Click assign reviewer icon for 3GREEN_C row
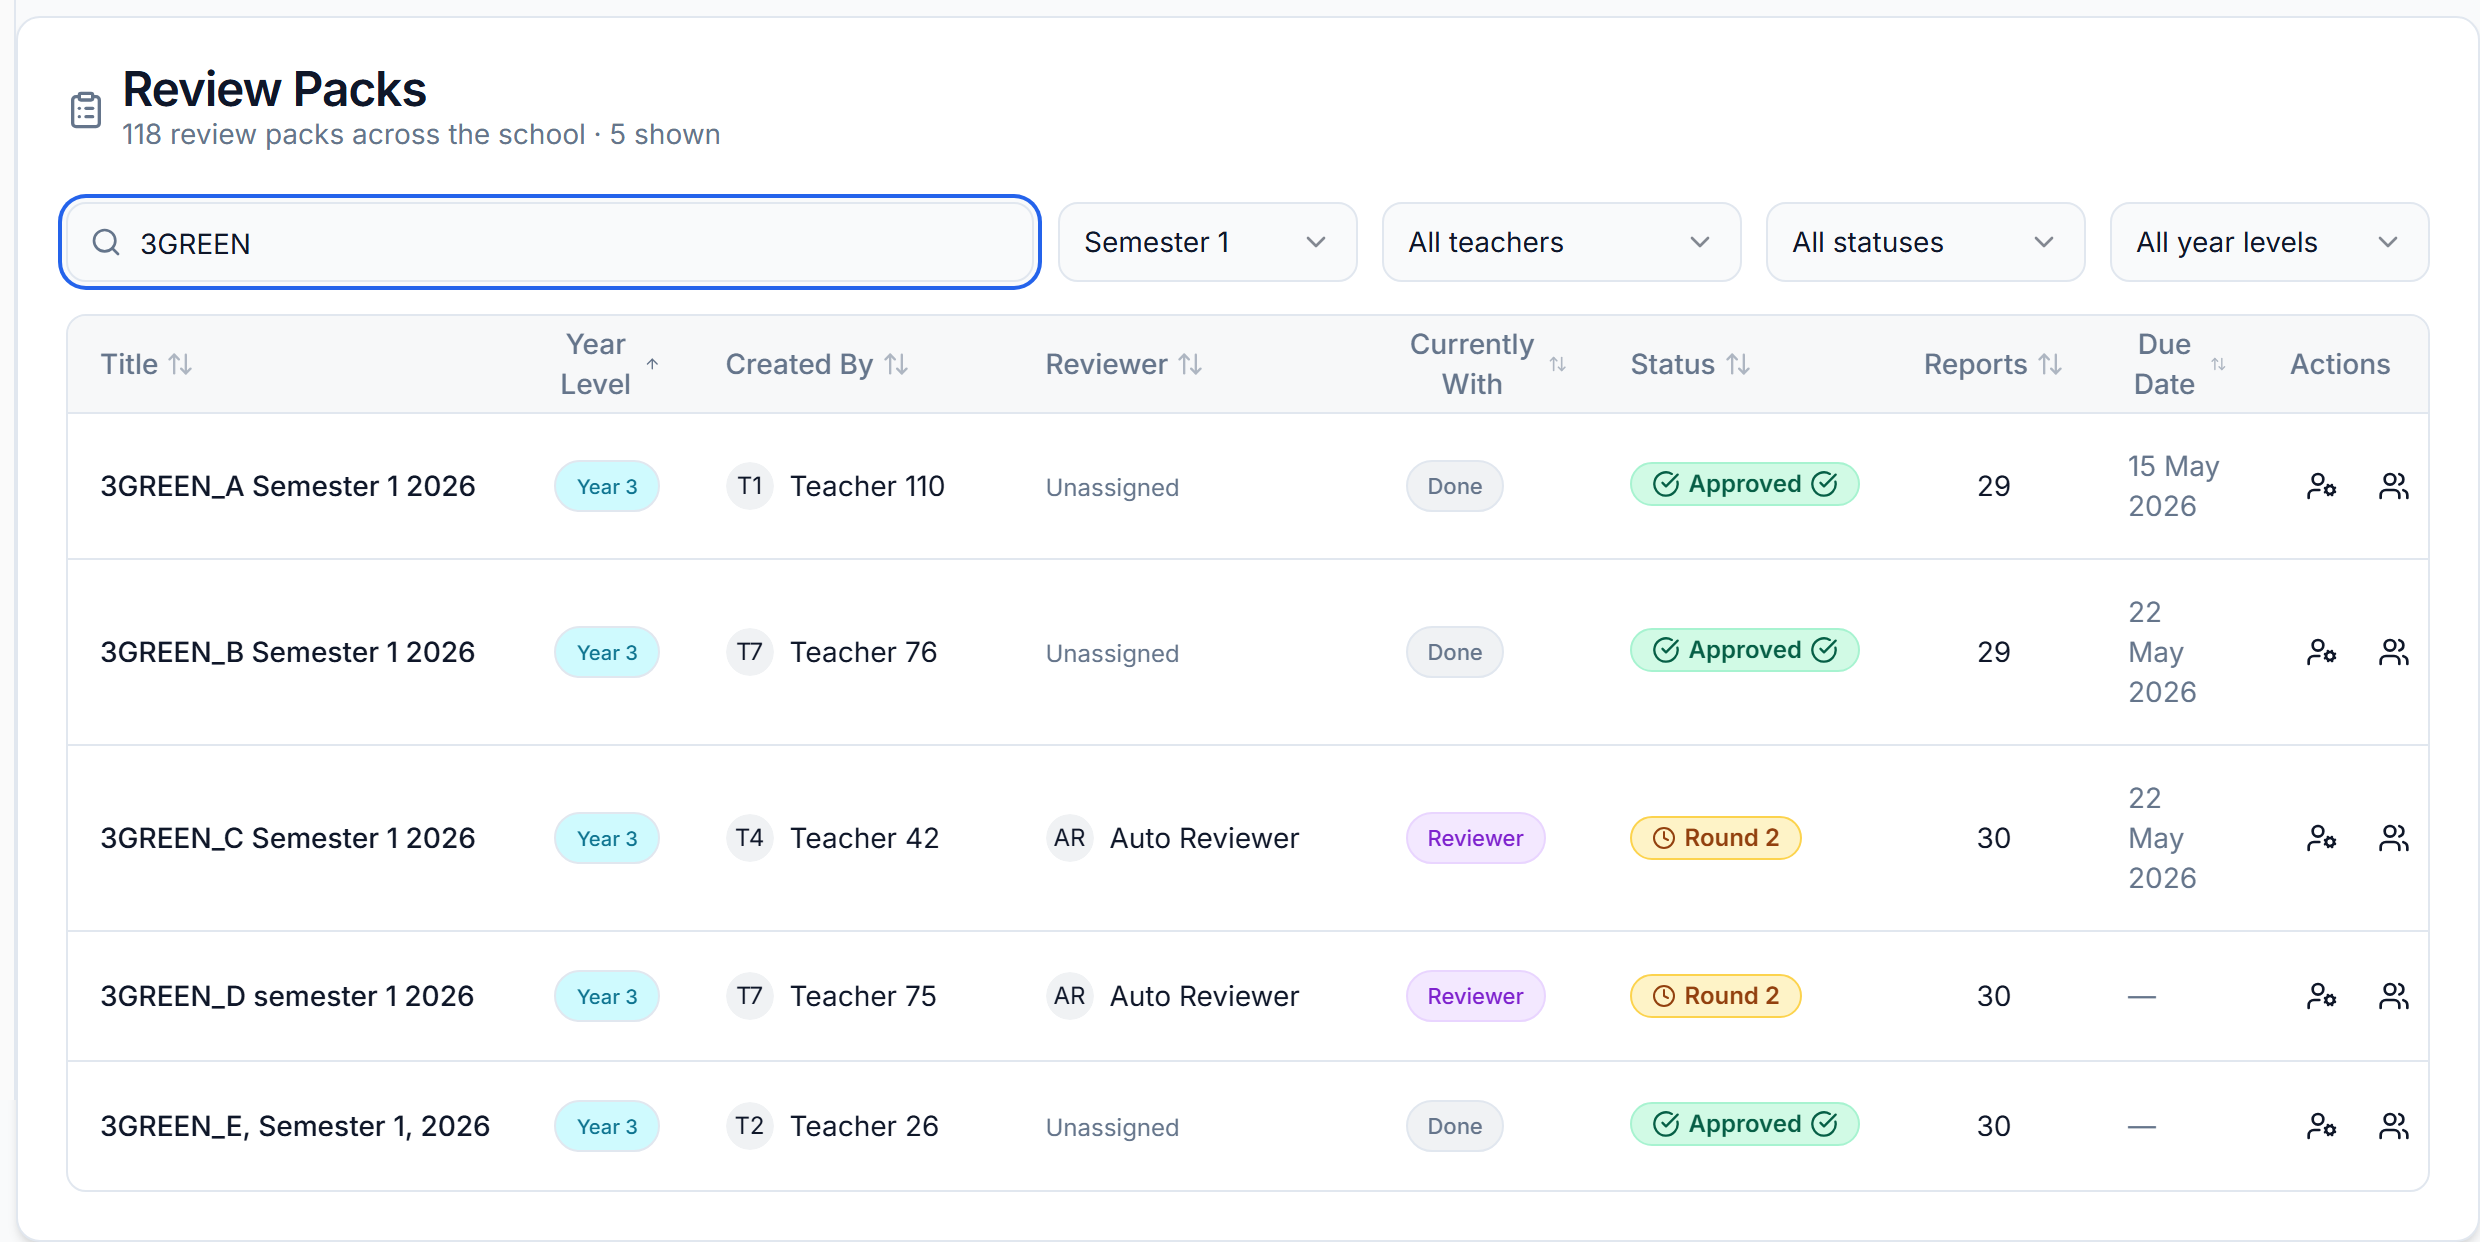 (2321, 838)
